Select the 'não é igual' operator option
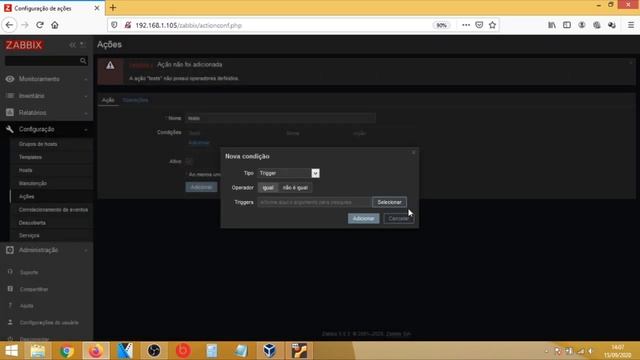 295,188
